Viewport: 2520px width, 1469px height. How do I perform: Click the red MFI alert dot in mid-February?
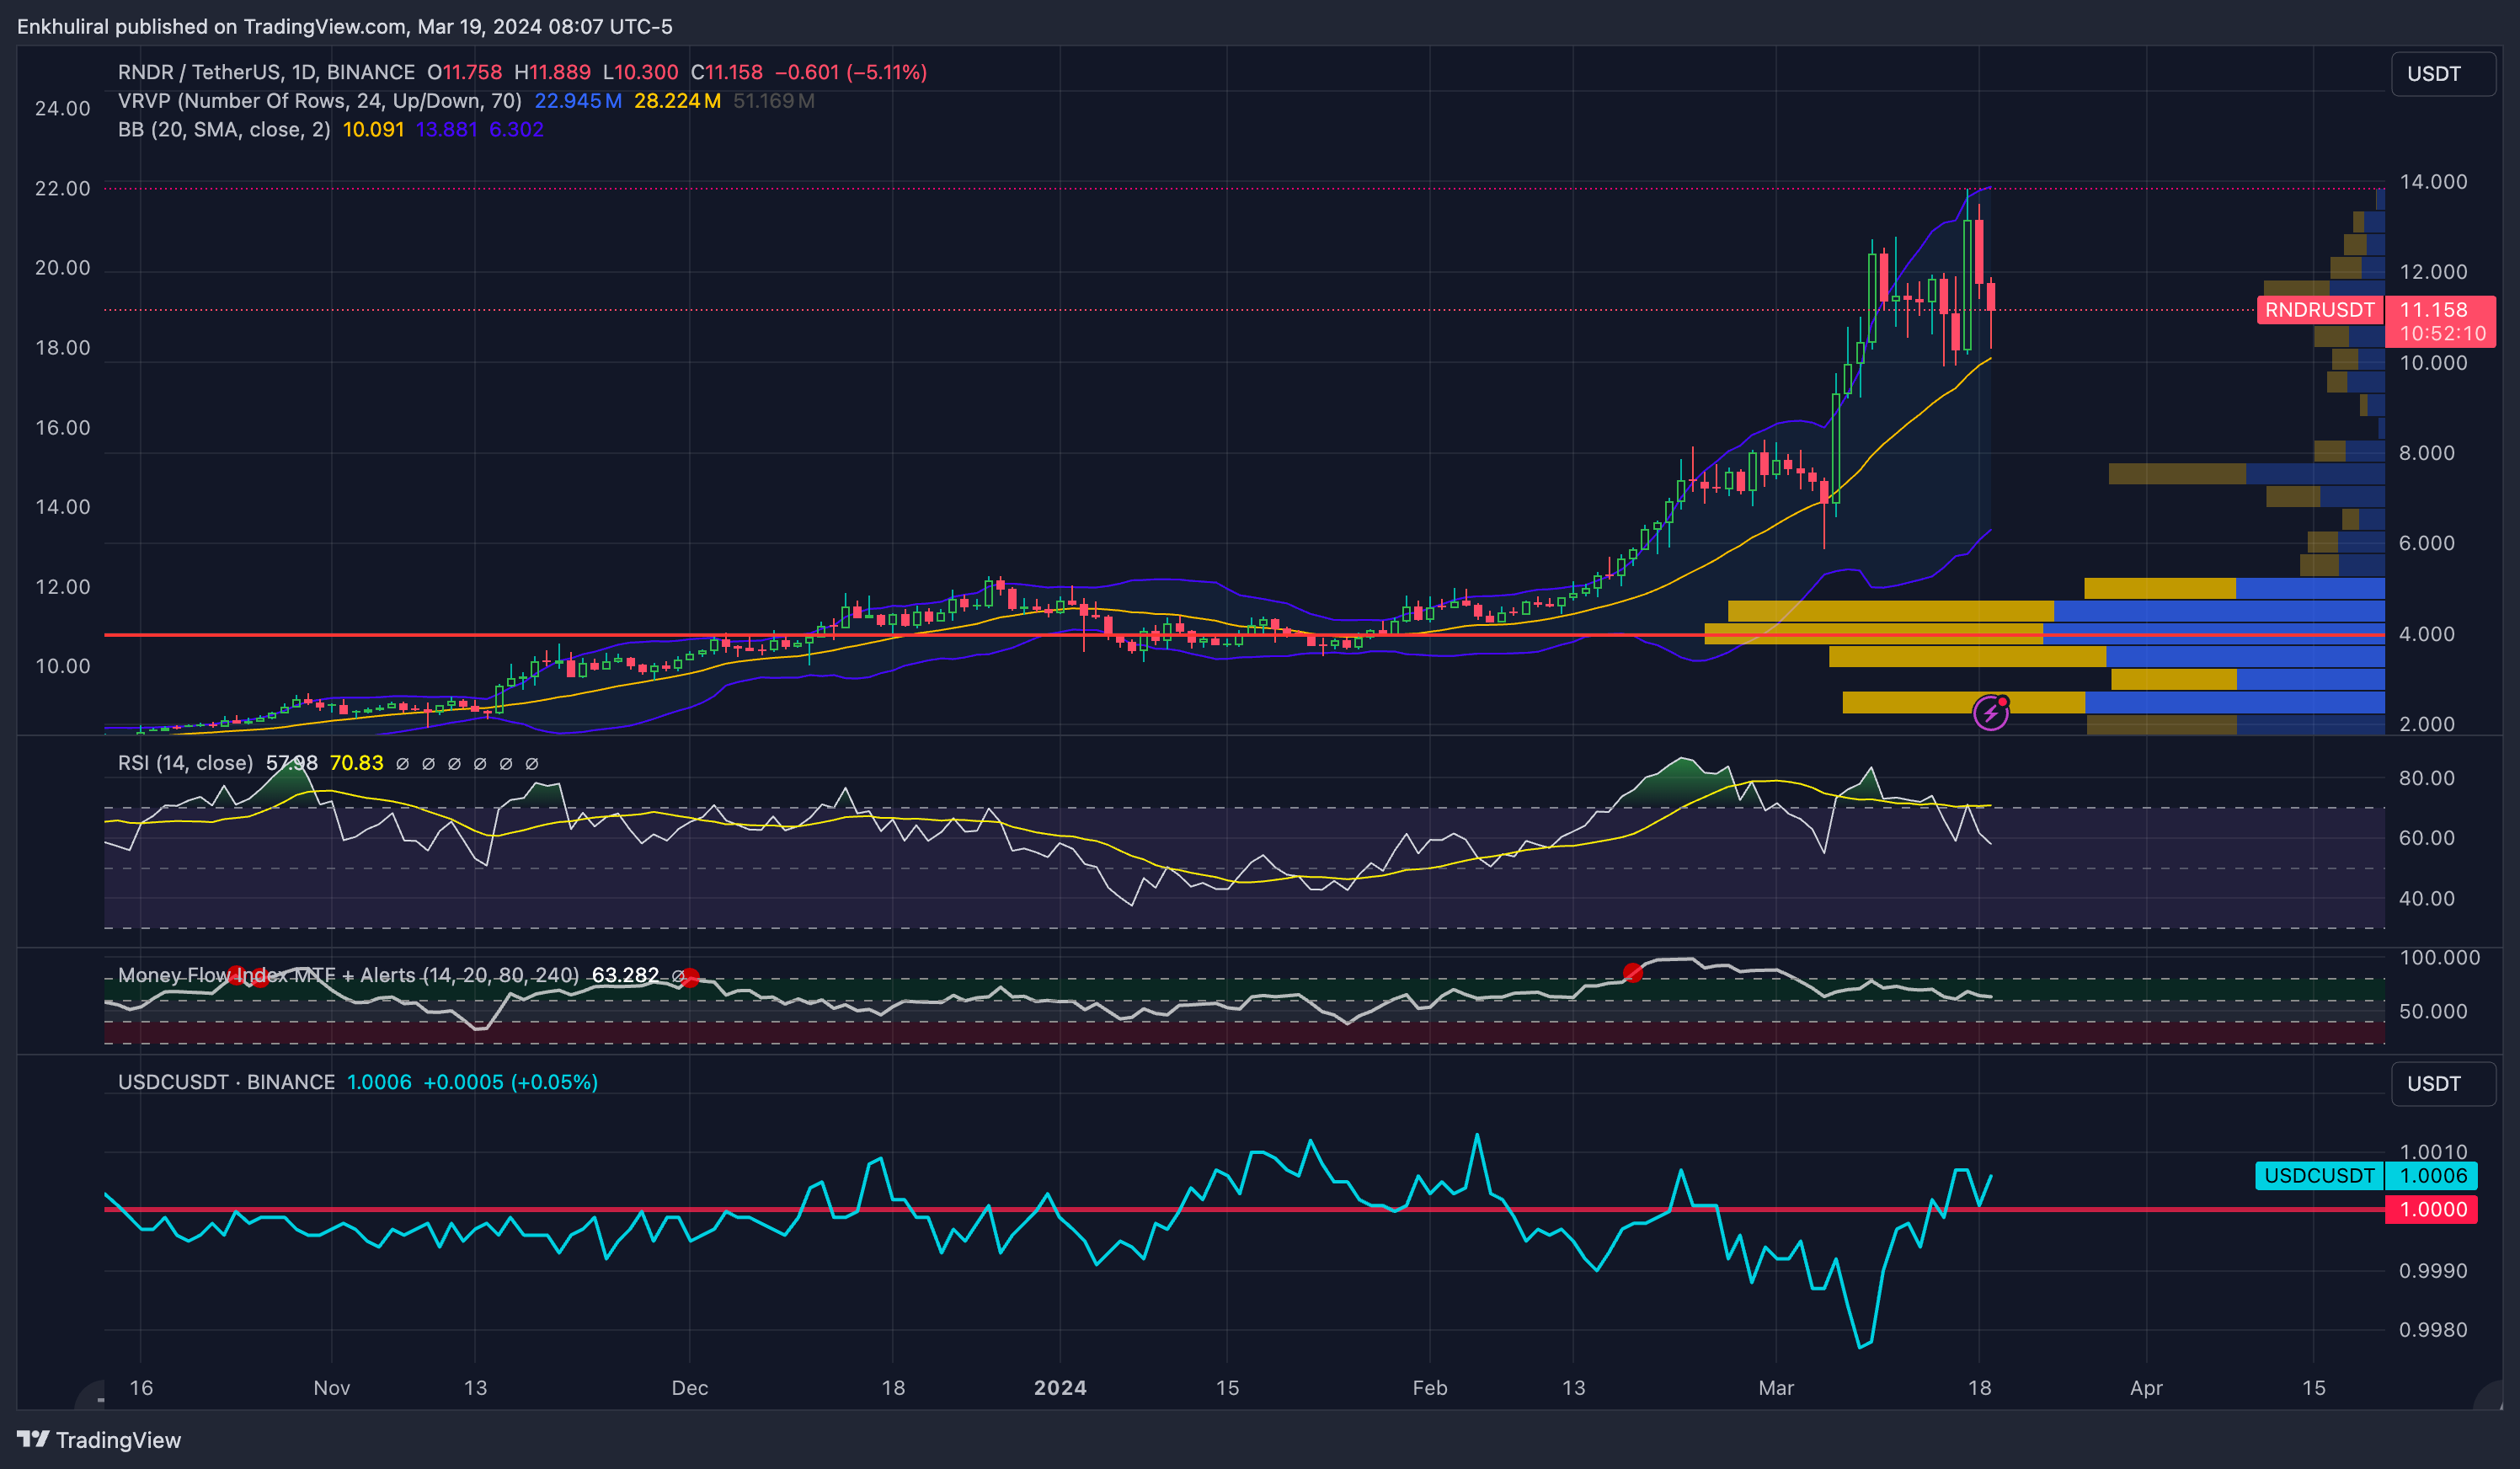[1632, 972]
